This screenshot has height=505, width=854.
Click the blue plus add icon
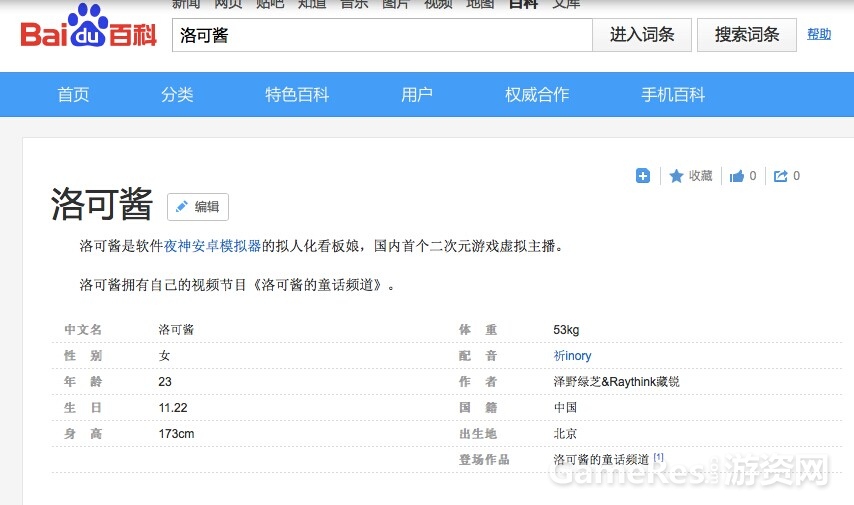click(x=643, y=176)
